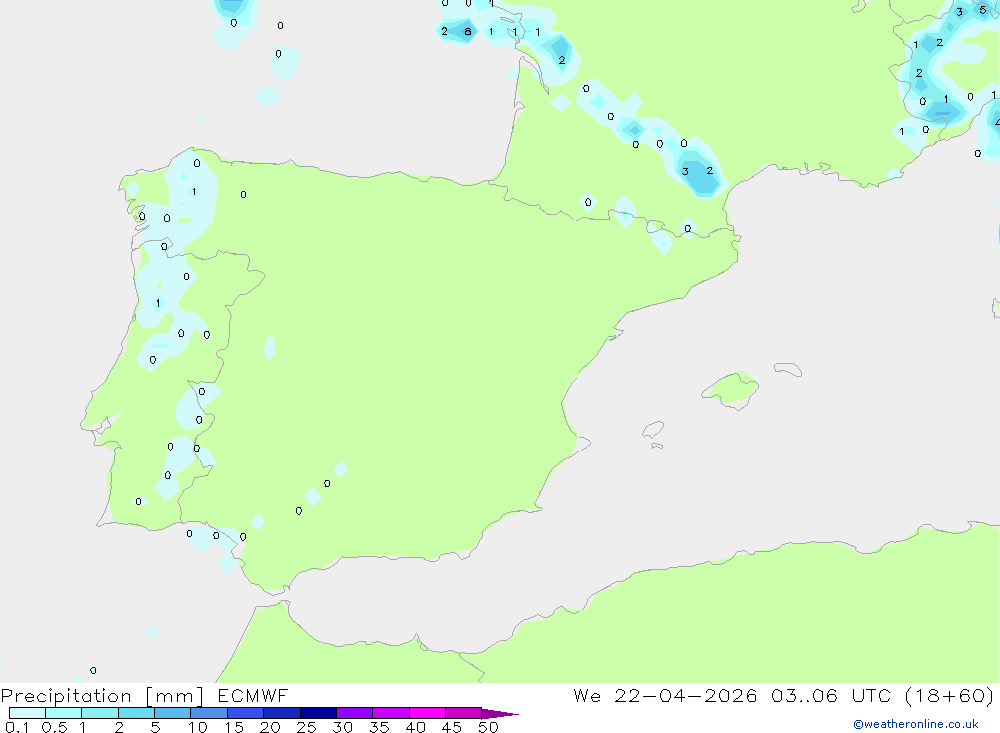The image size is (1000, 733).
Task: Pick the 1–2 mm legend swatch
Action: click(100, 713)
